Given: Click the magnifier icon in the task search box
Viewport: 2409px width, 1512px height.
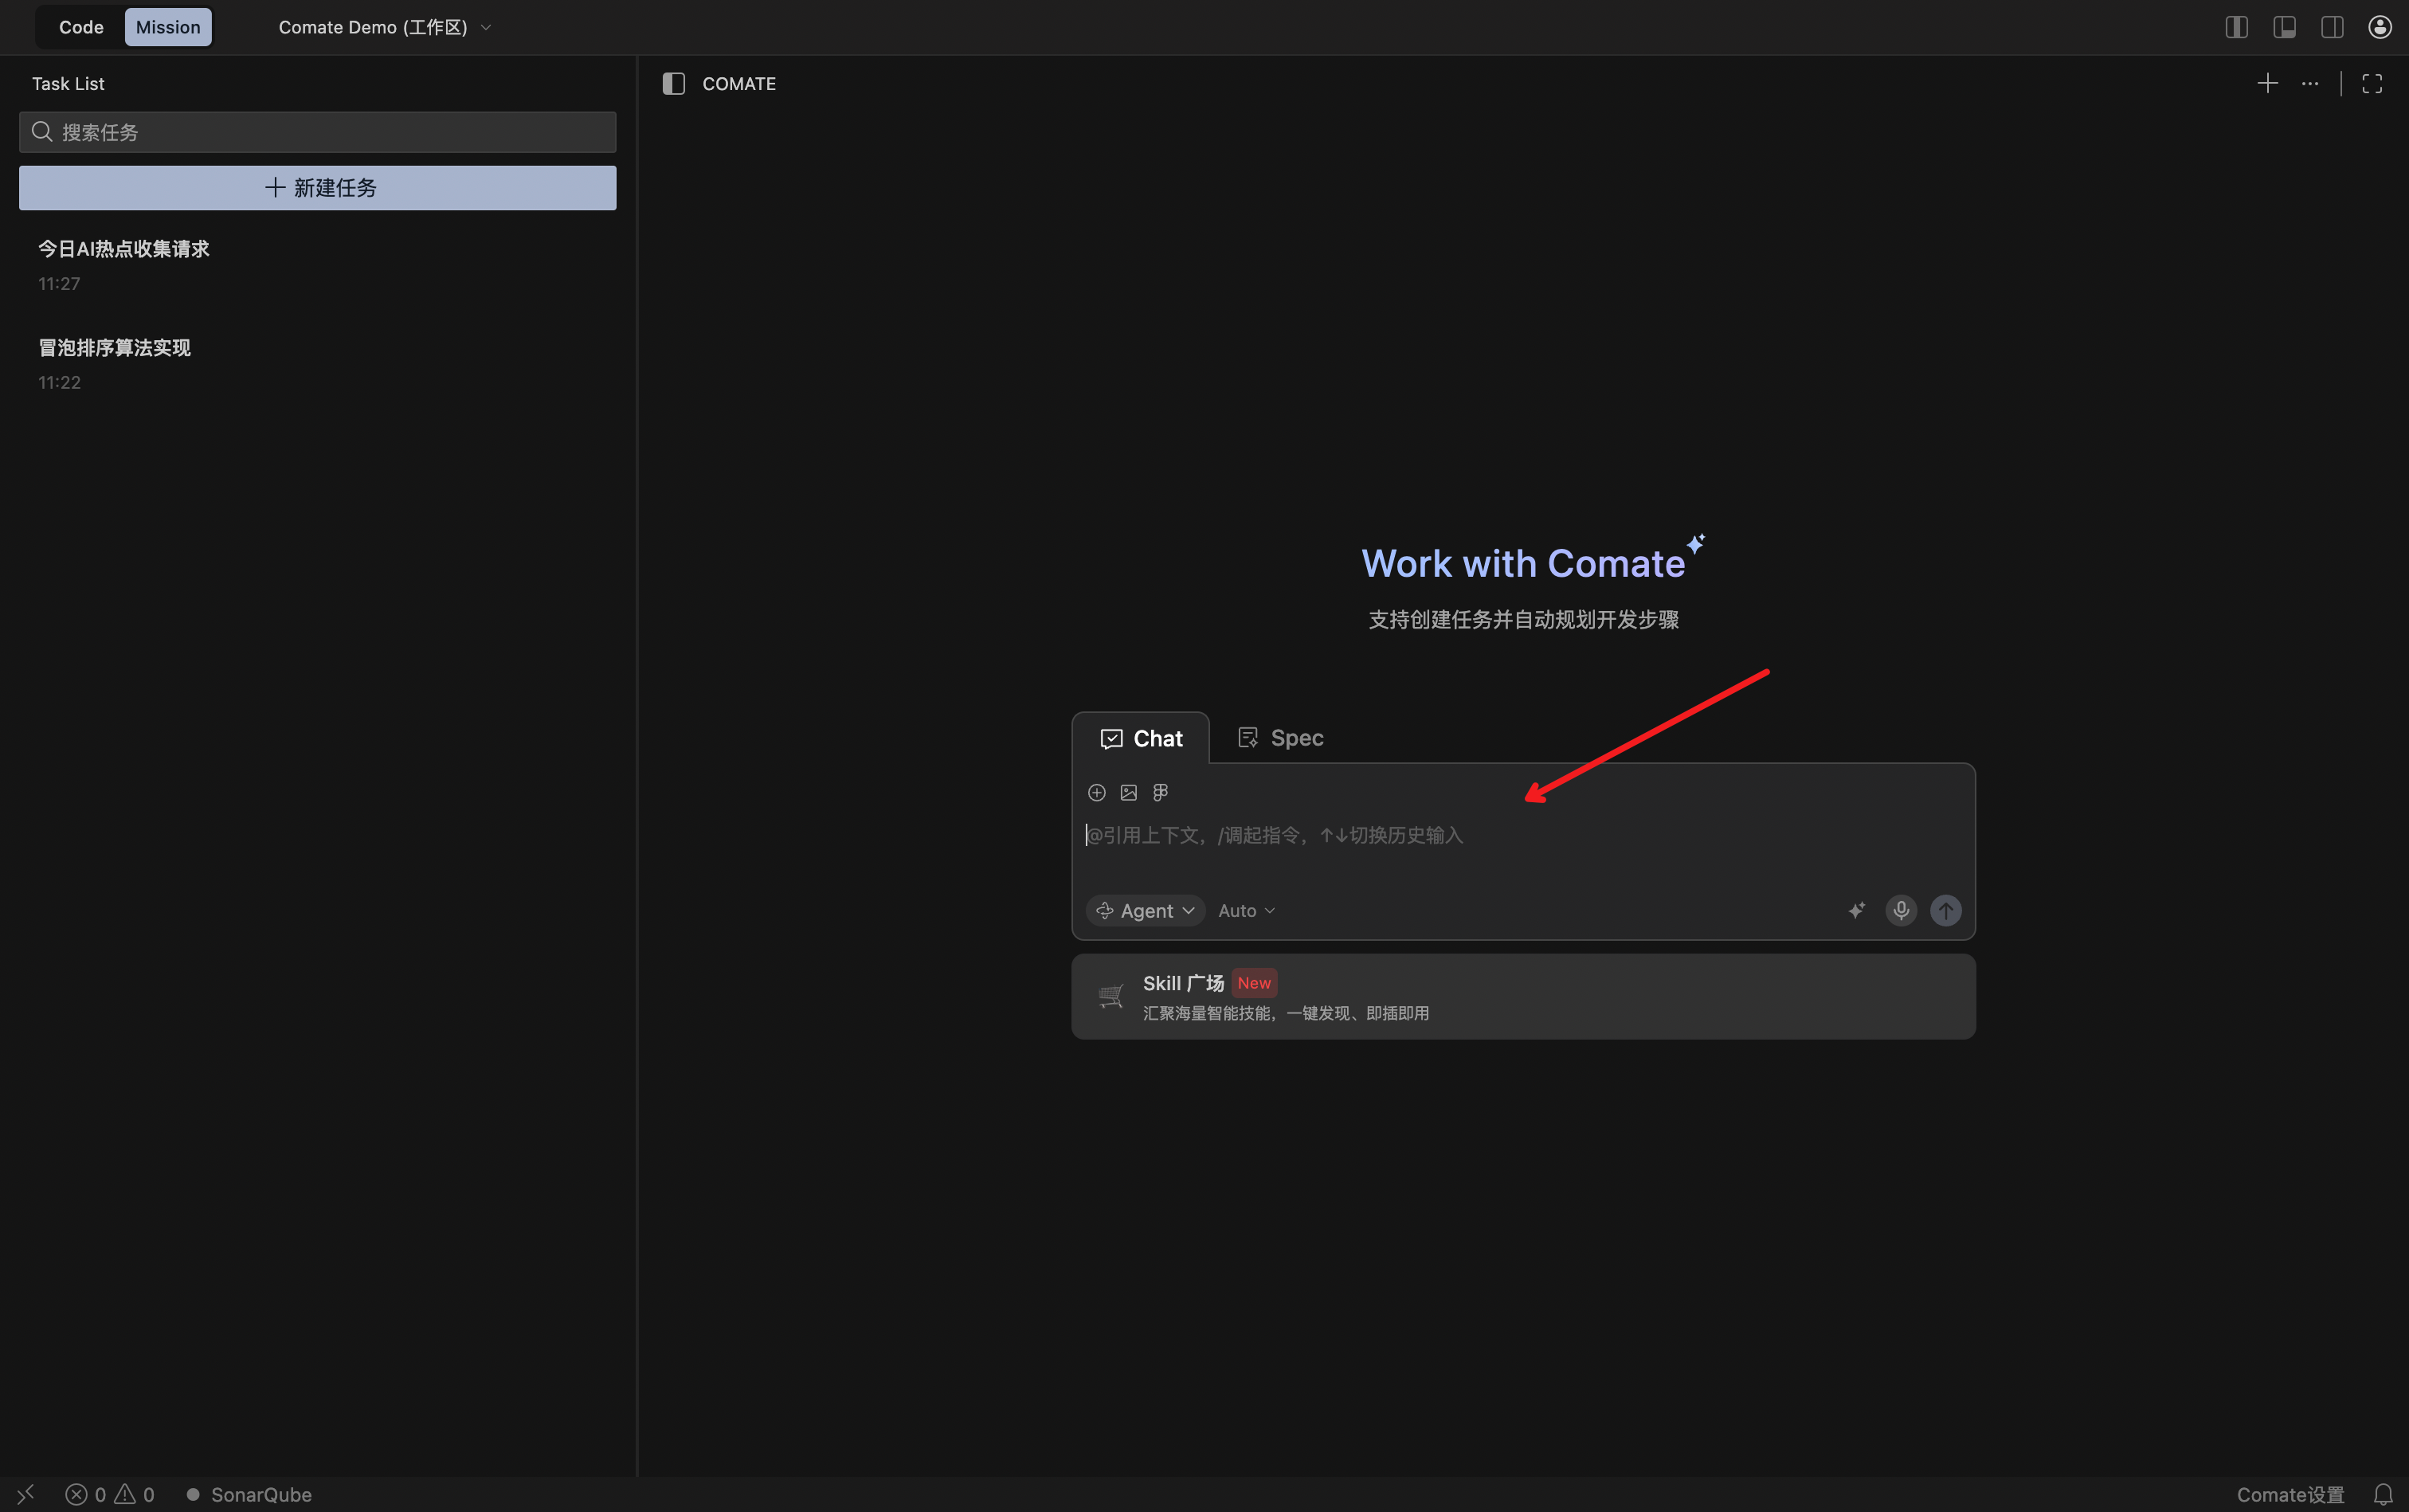Looking at the screenshot, I should [x=42, y=132].
